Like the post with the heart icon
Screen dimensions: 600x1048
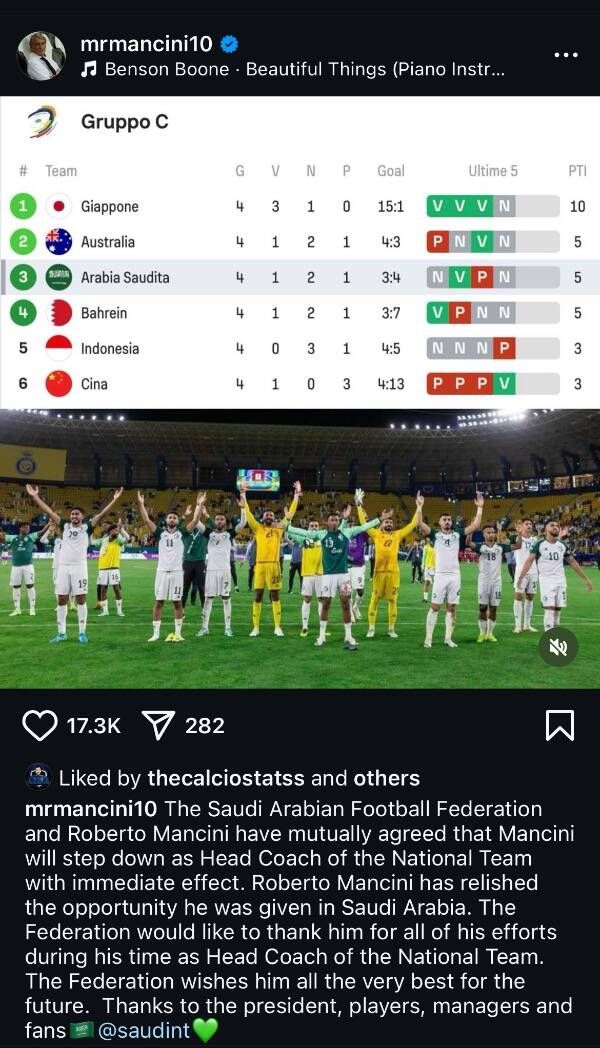click(40, 725)
